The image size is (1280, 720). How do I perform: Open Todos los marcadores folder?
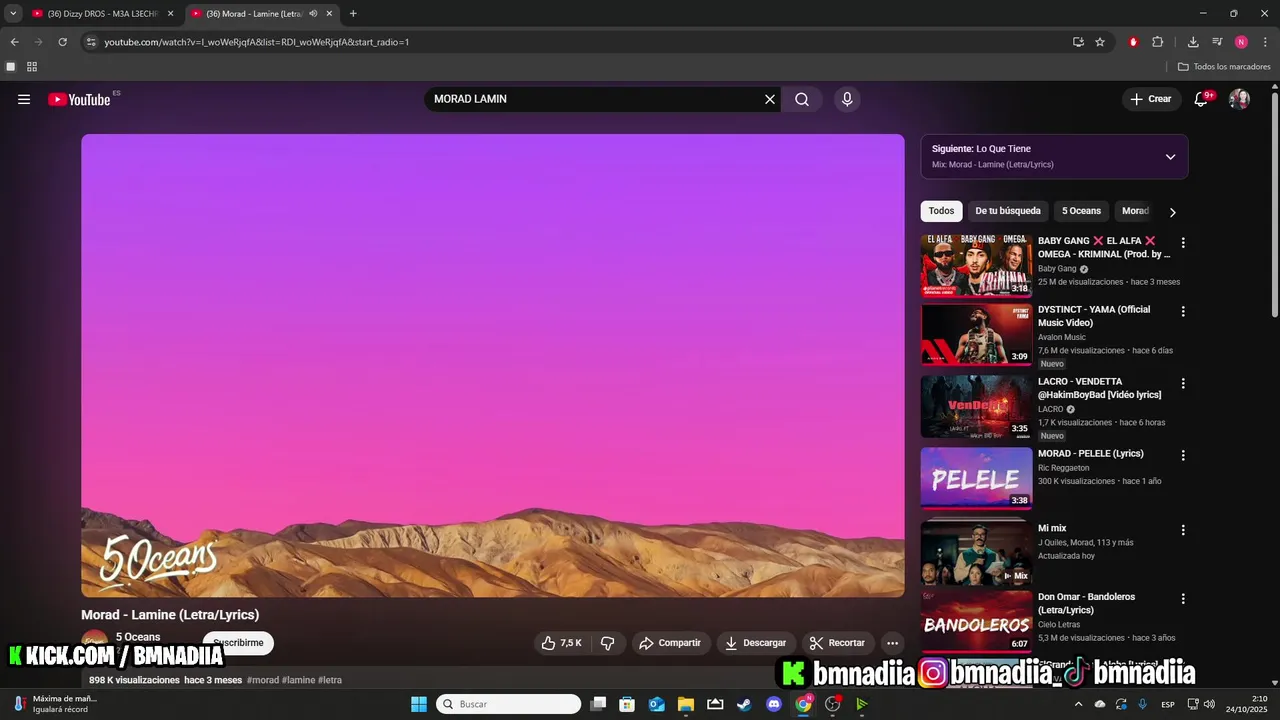[1224, 67]
